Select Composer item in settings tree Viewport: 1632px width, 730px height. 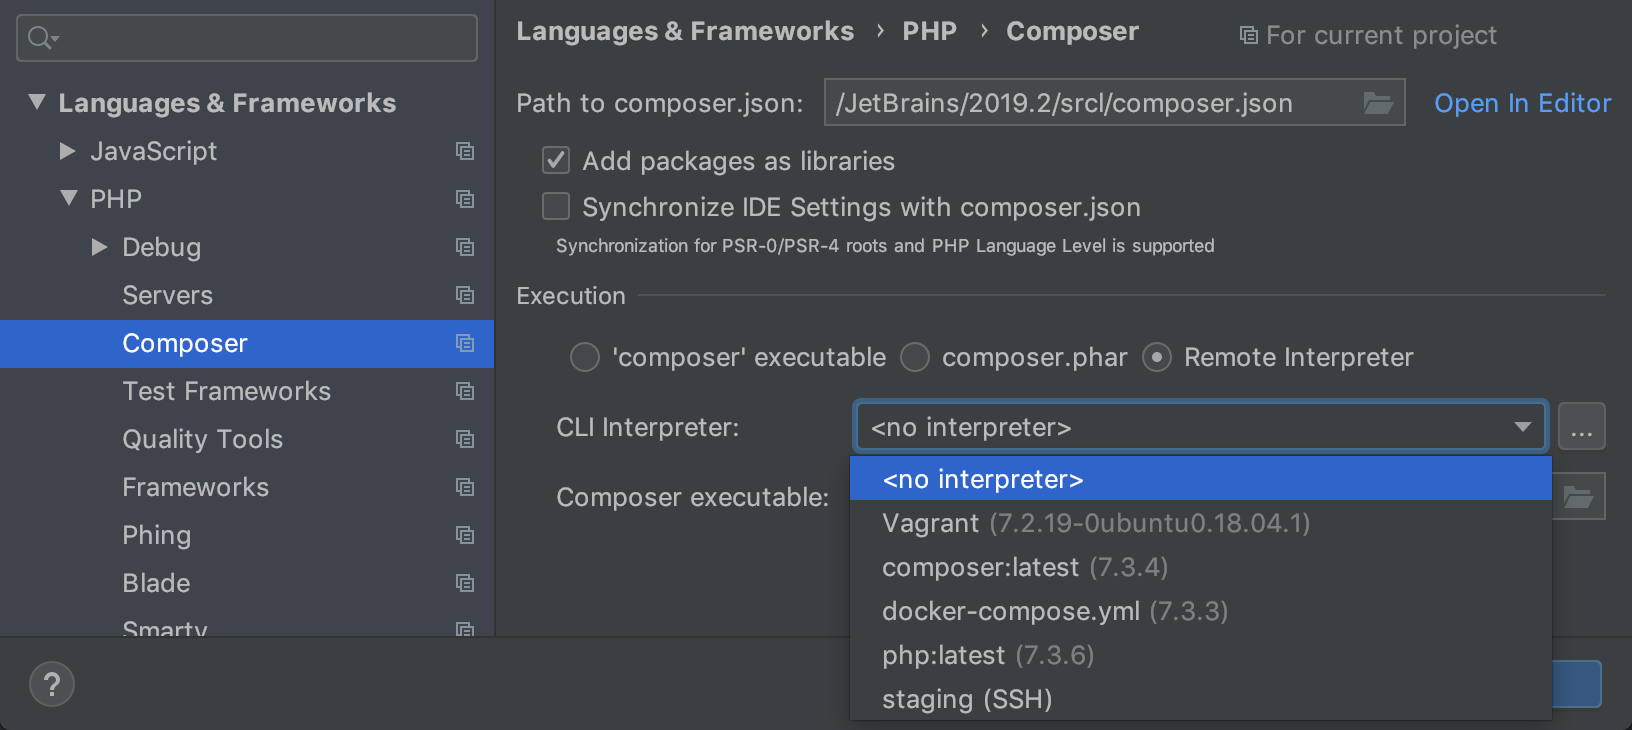click(247, 343)
